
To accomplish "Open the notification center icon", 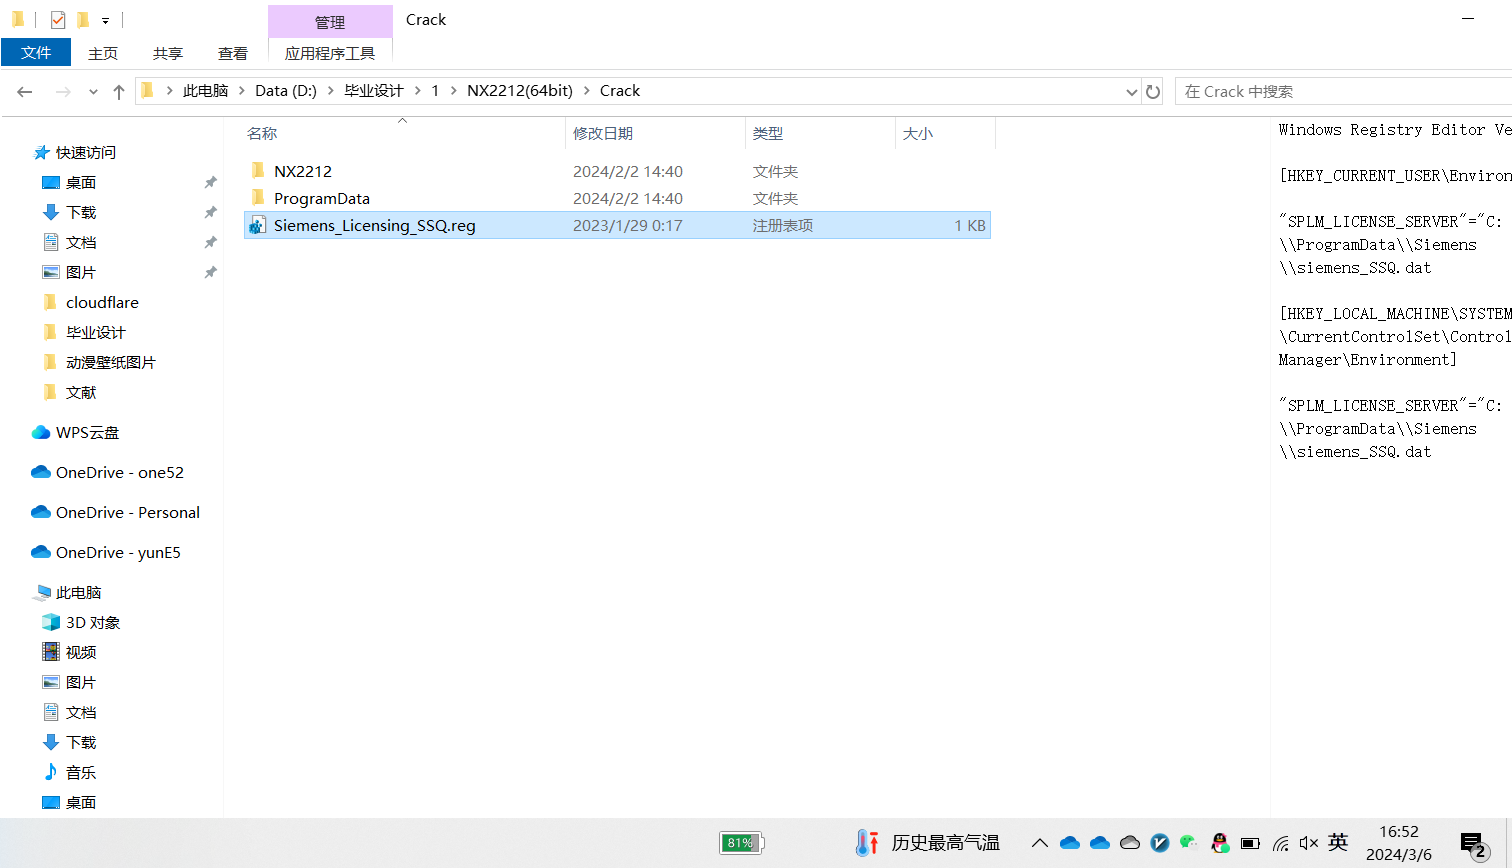I will point(1472,844).
